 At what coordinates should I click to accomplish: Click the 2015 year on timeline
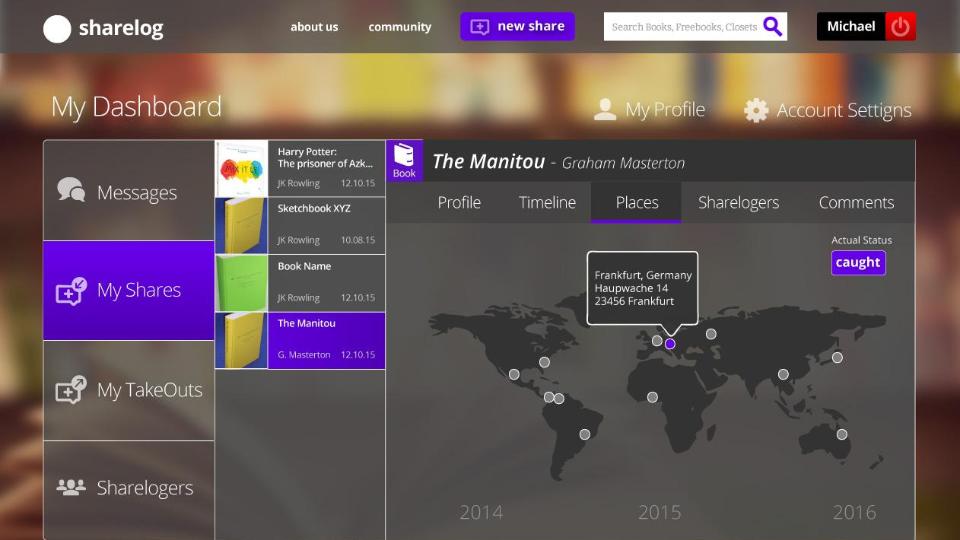point(659,512)
